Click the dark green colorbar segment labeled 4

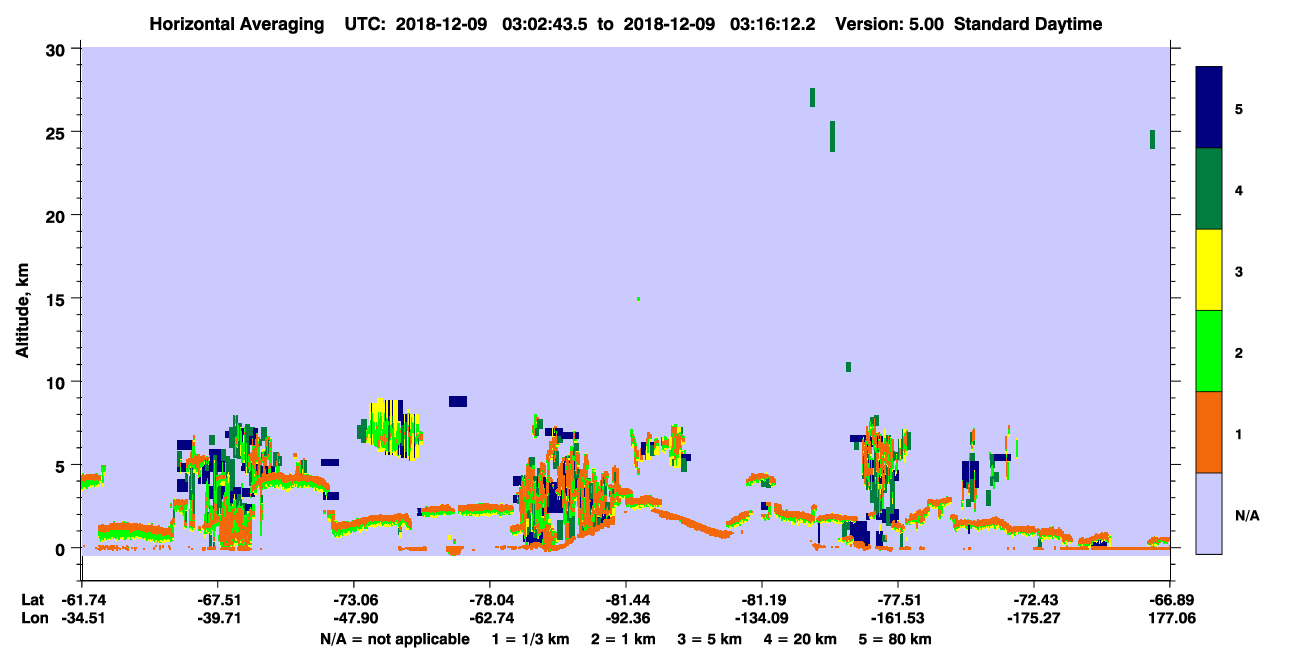coord(1209,189)
